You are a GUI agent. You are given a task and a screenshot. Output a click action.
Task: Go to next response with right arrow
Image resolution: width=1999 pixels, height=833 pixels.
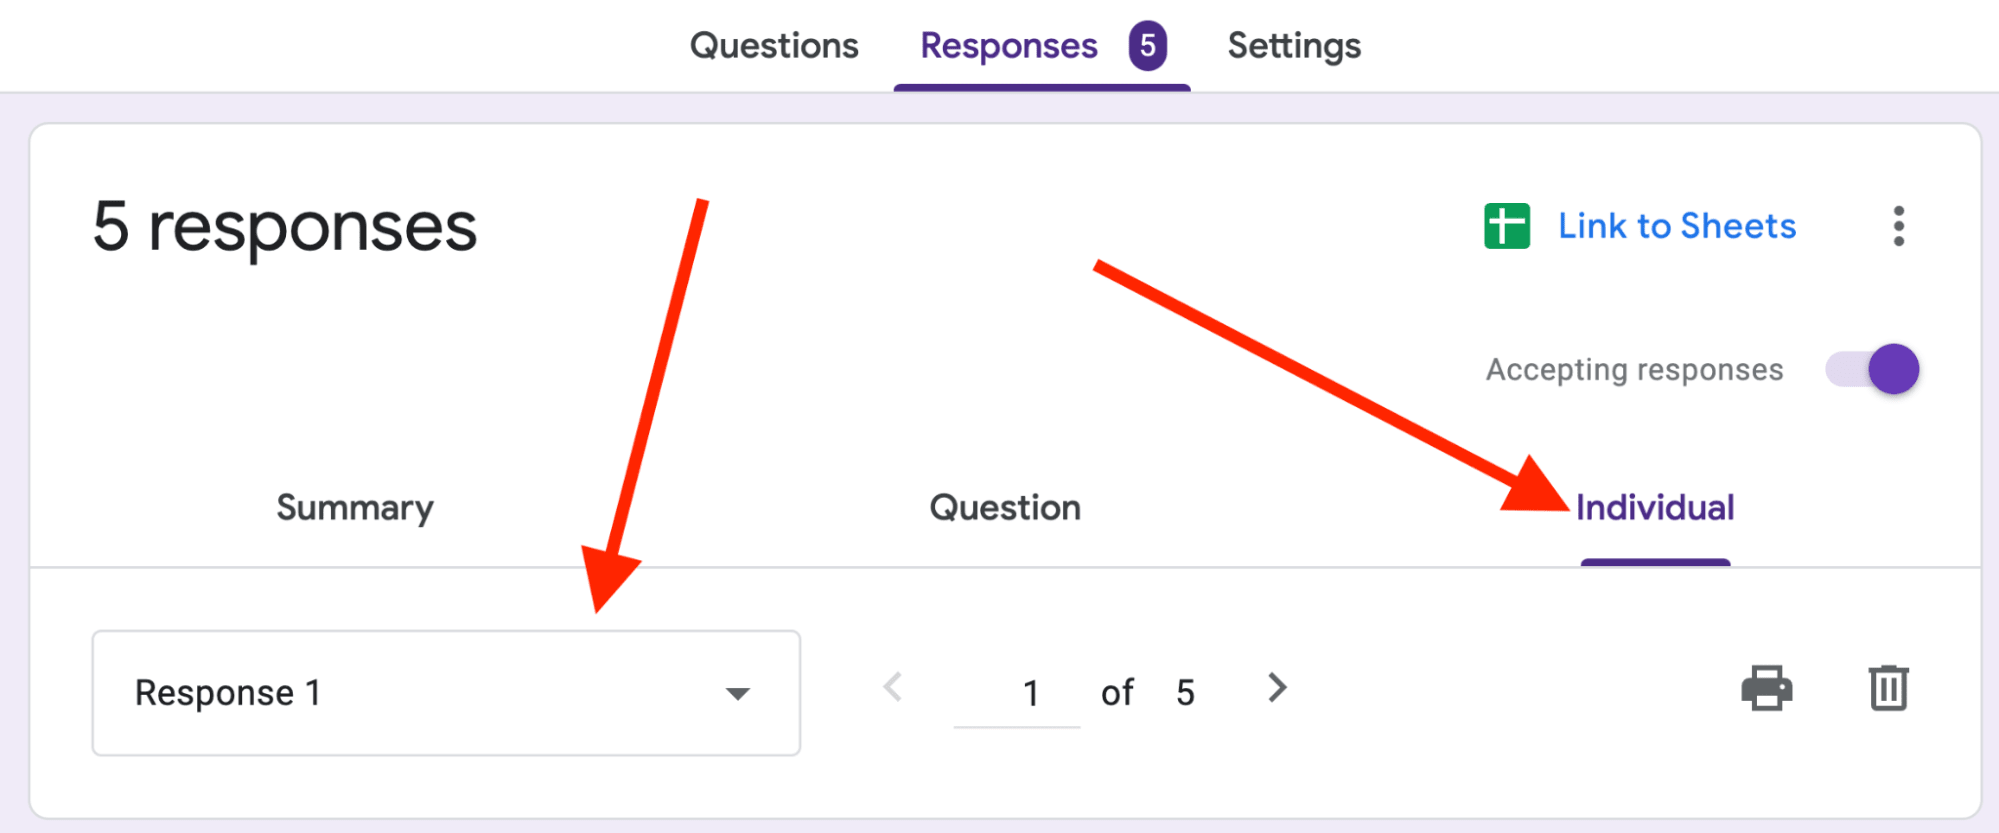click(1276, 689)
